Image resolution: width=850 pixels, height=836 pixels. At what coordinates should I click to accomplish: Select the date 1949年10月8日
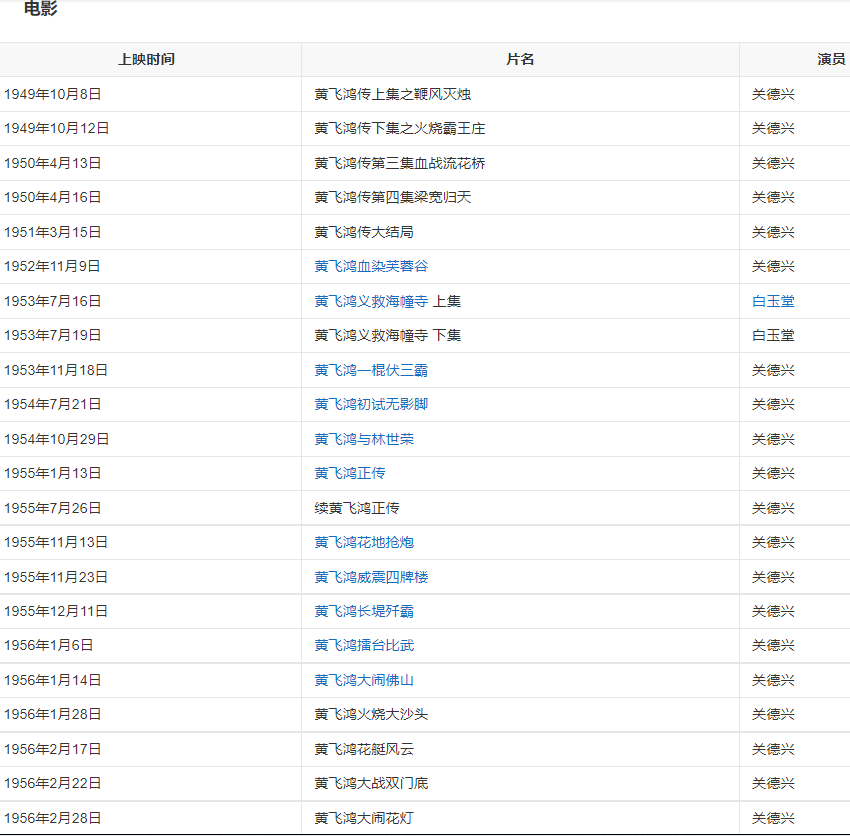coord(53,94)
